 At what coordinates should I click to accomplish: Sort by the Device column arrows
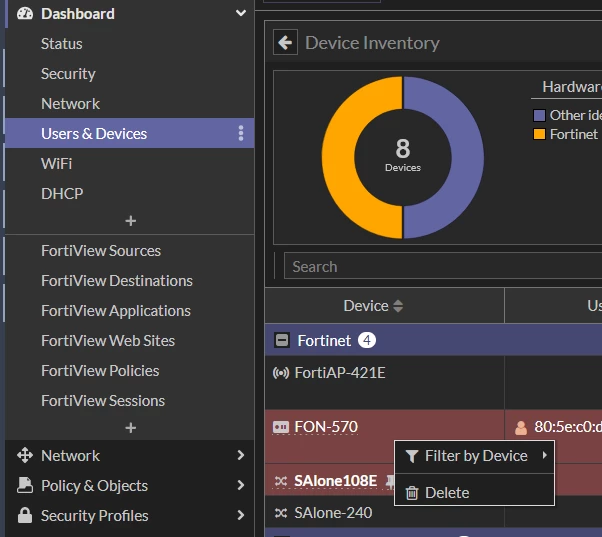(x=398, y=306)
